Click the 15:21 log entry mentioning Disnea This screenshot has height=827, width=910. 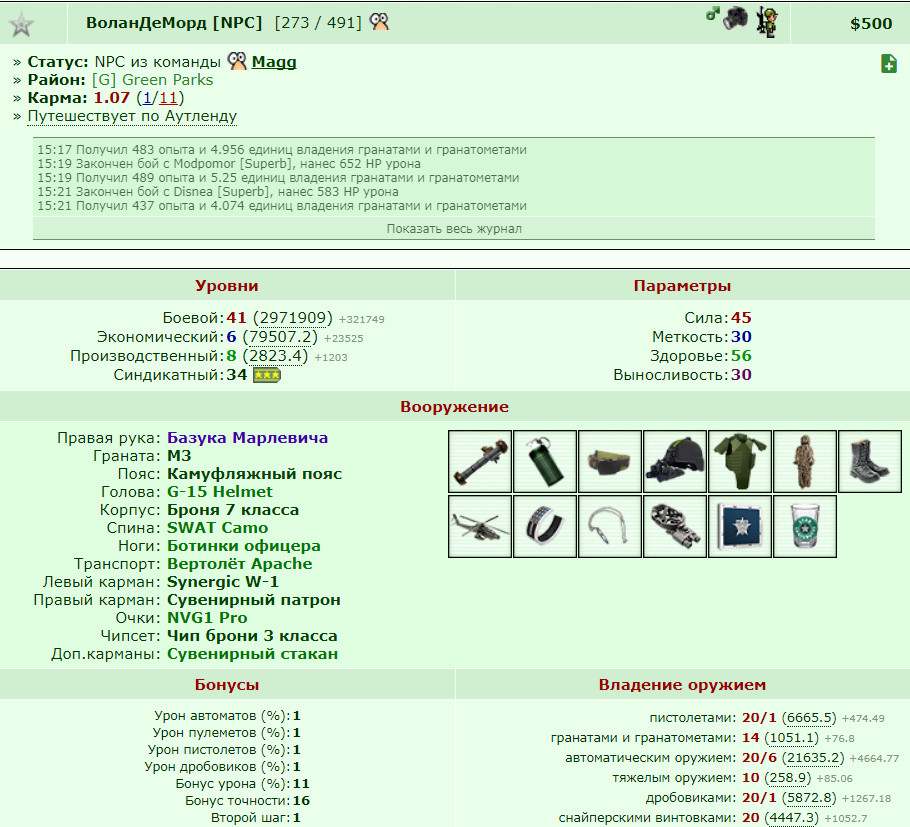(218, 192)
